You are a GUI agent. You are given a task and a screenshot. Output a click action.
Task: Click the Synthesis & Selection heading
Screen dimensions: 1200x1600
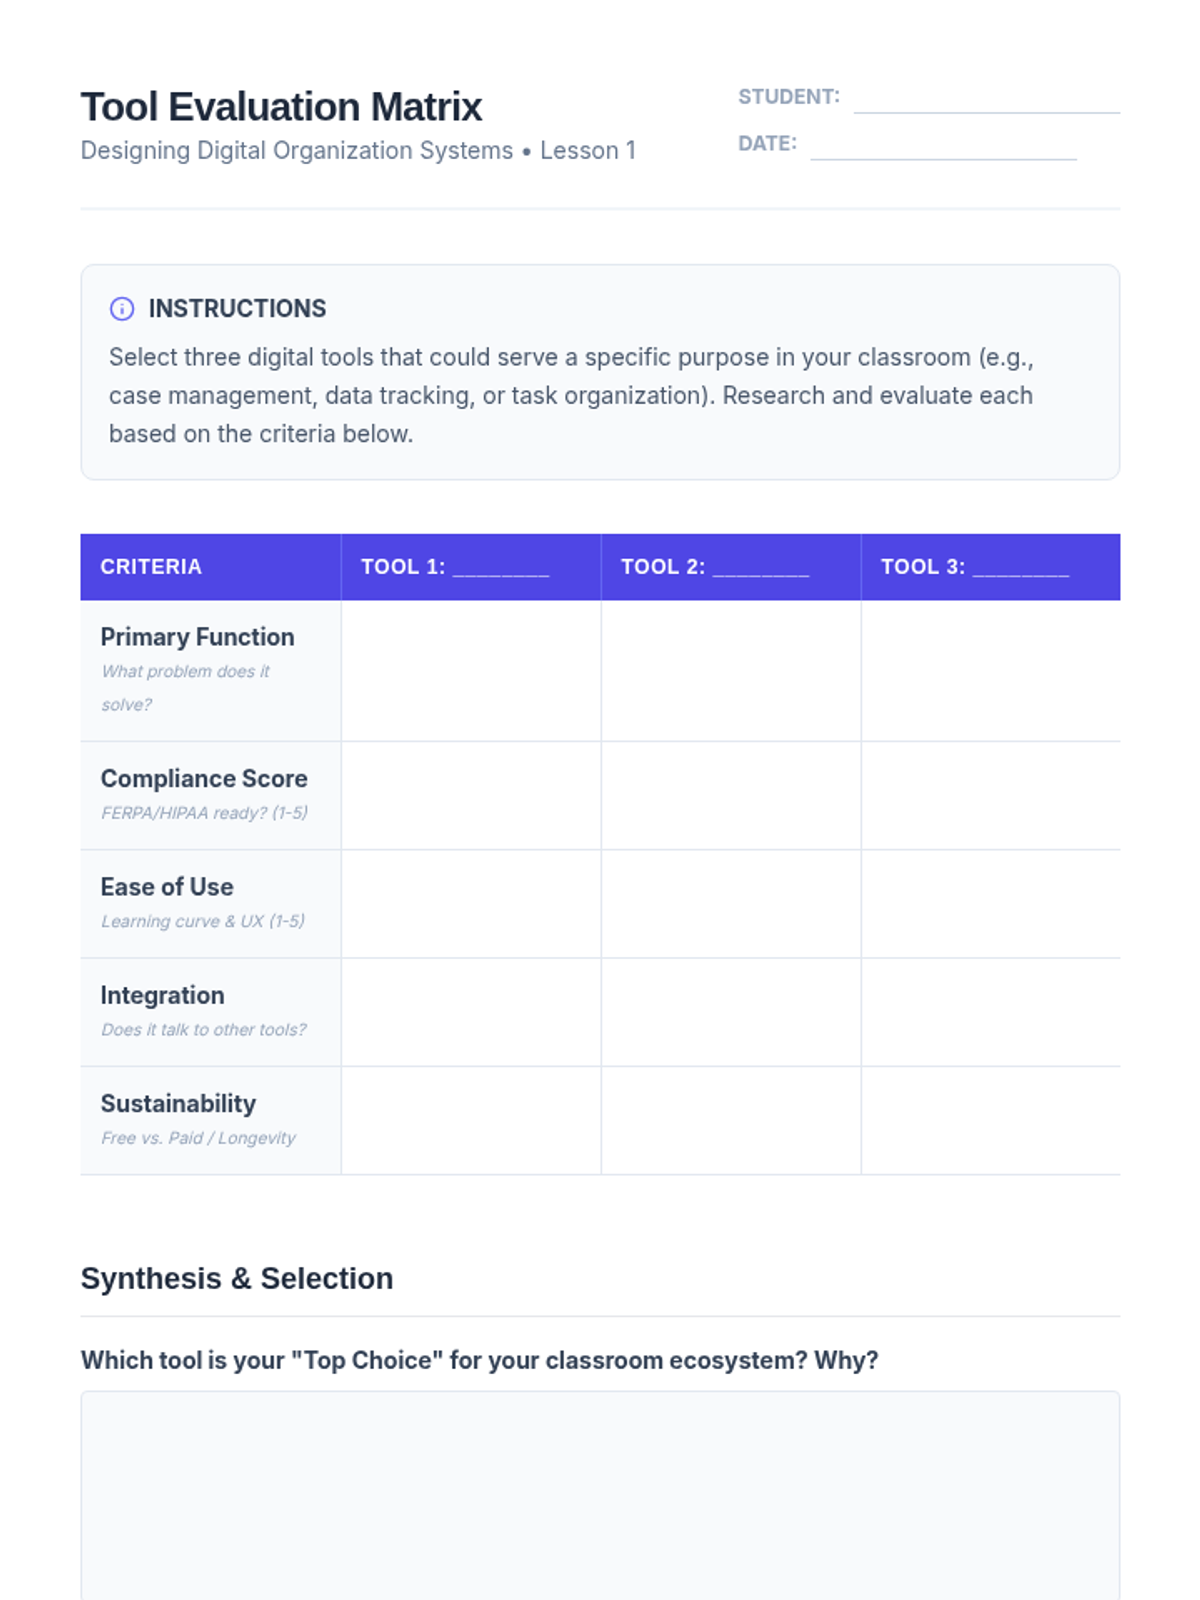click(x=237, y=1279)
